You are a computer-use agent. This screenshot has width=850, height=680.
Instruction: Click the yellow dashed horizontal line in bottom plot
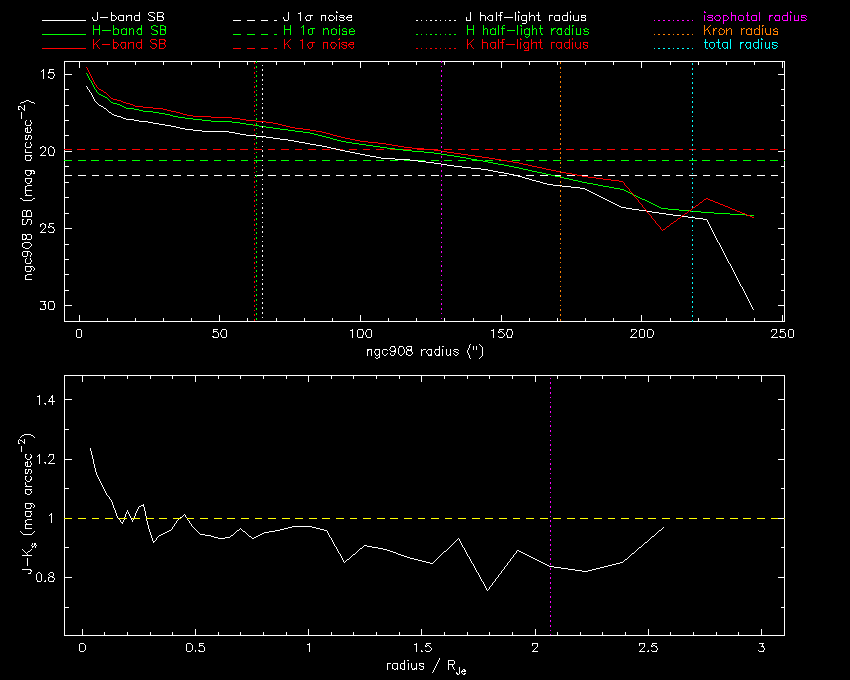(400, 518)
